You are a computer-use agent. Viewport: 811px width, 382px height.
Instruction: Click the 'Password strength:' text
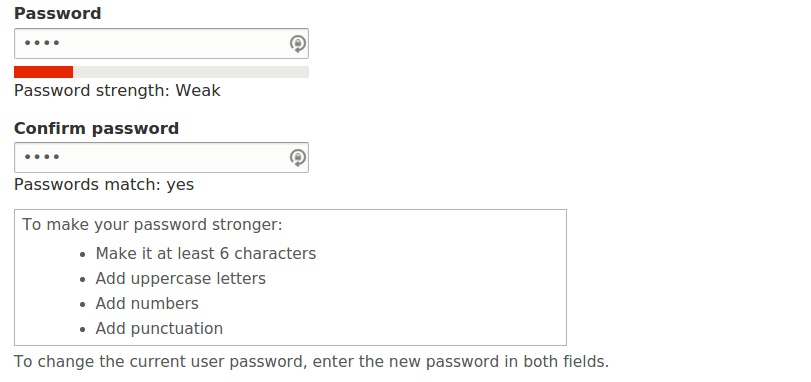tap(92, 91)
